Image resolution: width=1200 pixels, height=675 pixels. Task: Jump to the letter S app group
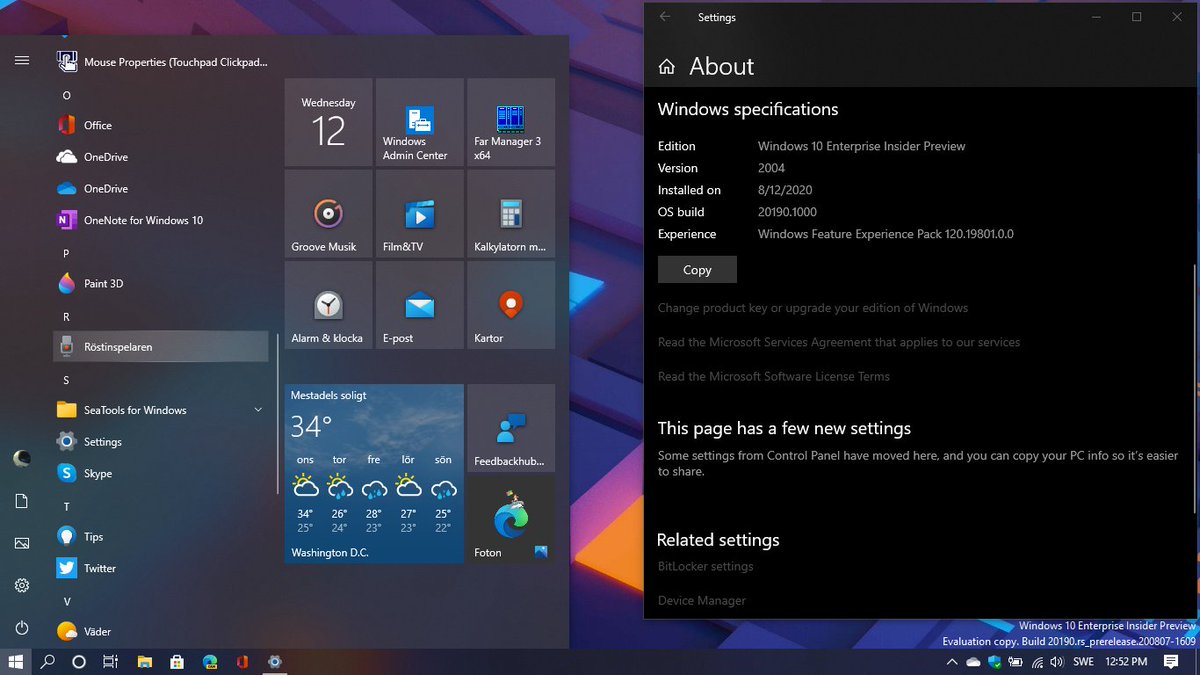[x=67, y=381]
